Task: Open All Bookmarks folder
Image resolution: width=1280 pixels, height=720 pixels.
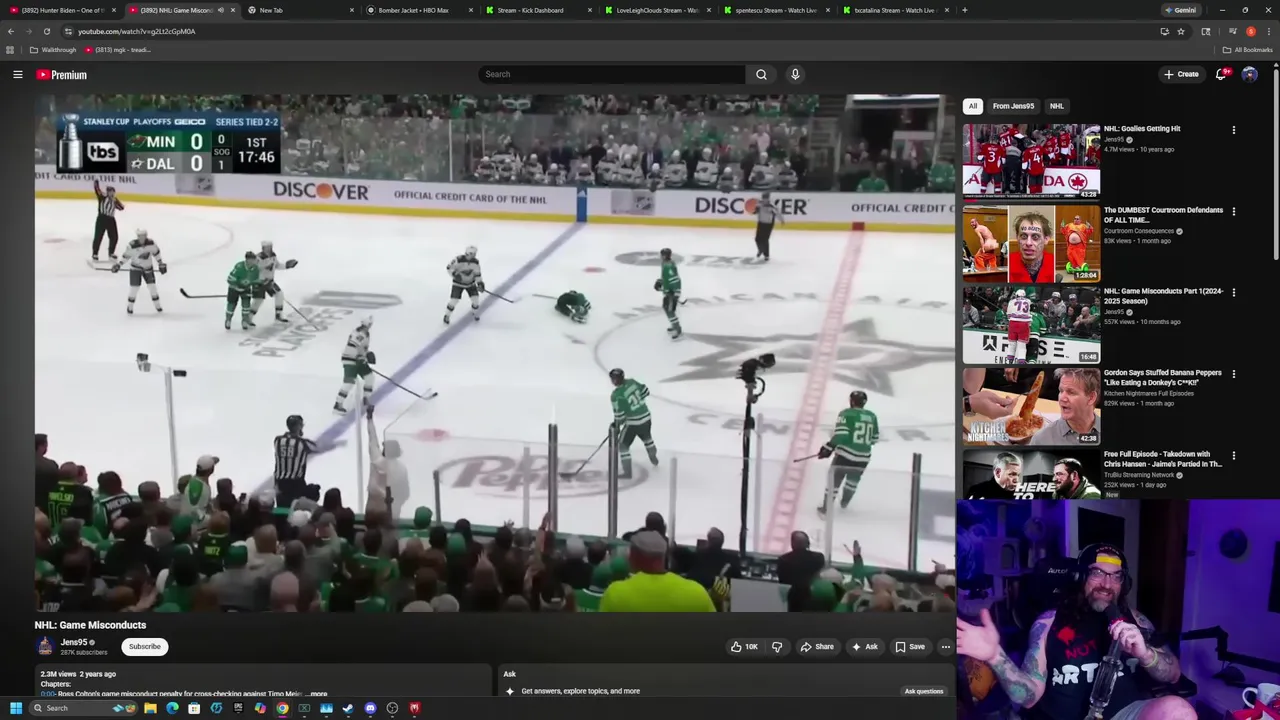Action: point(1247,50)
